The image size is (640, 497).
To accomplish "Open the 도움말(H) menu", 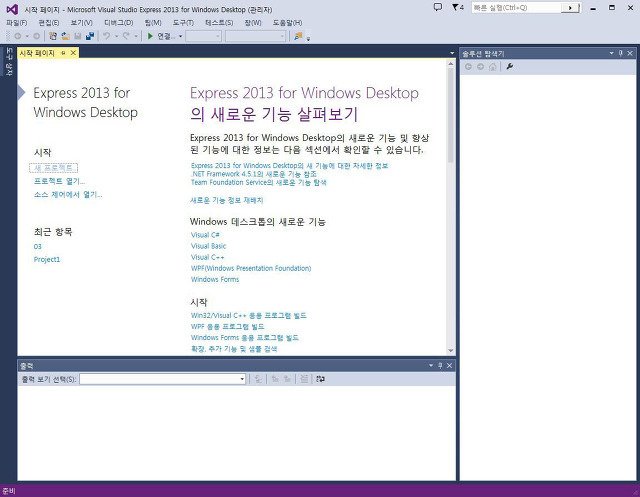I will pos(287,22).
